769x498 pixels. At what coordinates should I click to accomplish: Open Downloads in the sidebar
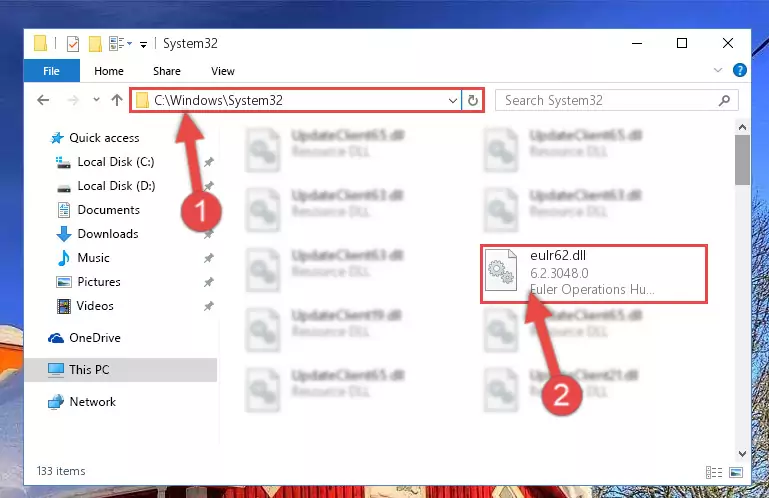98,234
